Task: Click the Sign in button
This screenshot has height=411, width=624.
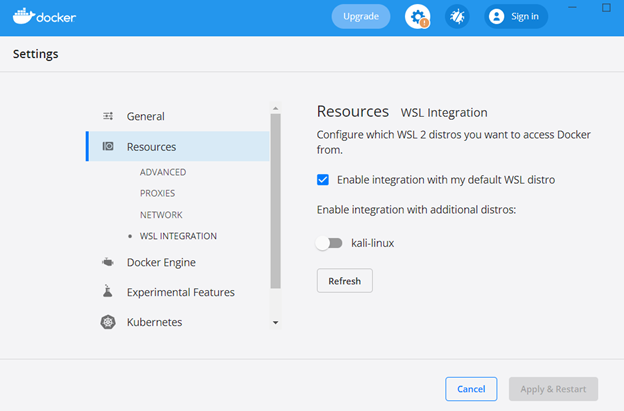Action: [x=516, y=16]
